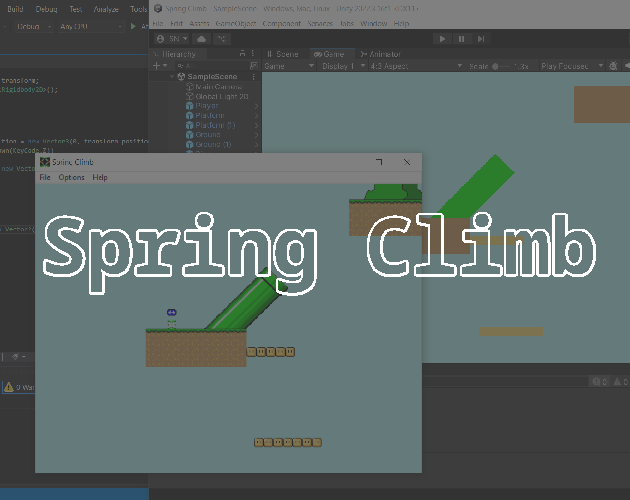Screen dimensions: 630x500
Task: Open Visual Studio's Build menu
Action: (15, 9)
